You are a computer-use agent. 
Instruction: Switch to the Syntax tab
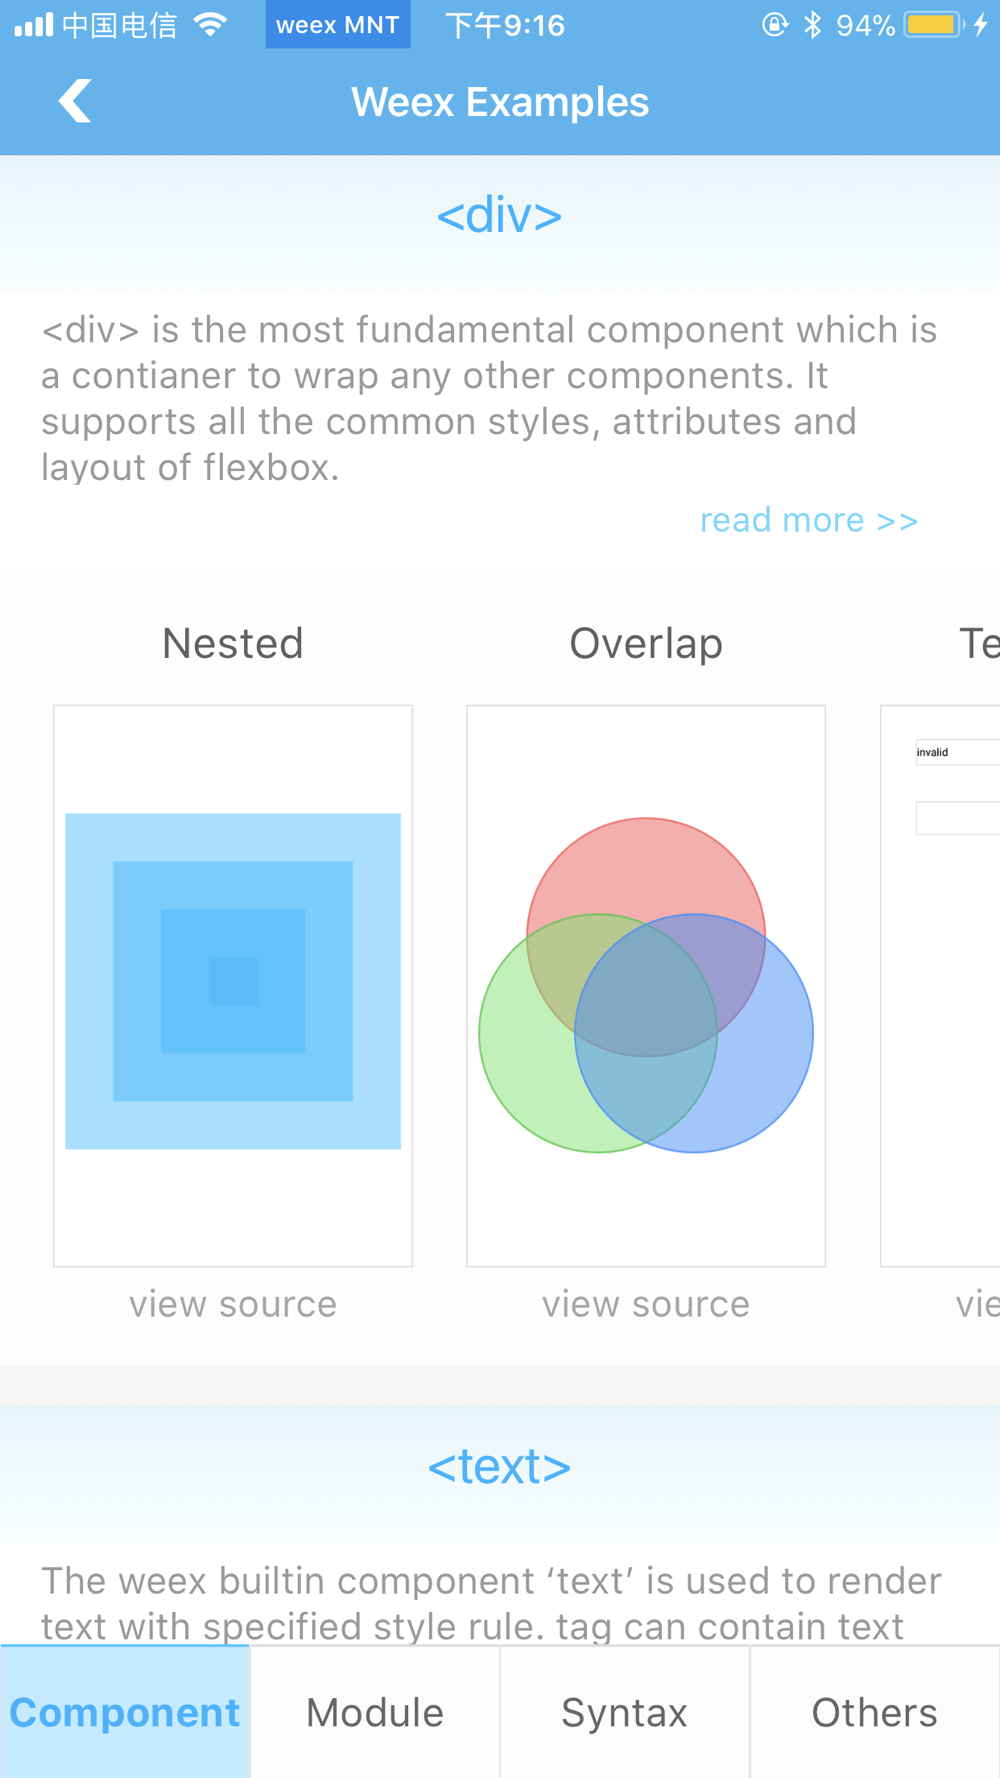pyautogui.click(x=625, y=1712)
